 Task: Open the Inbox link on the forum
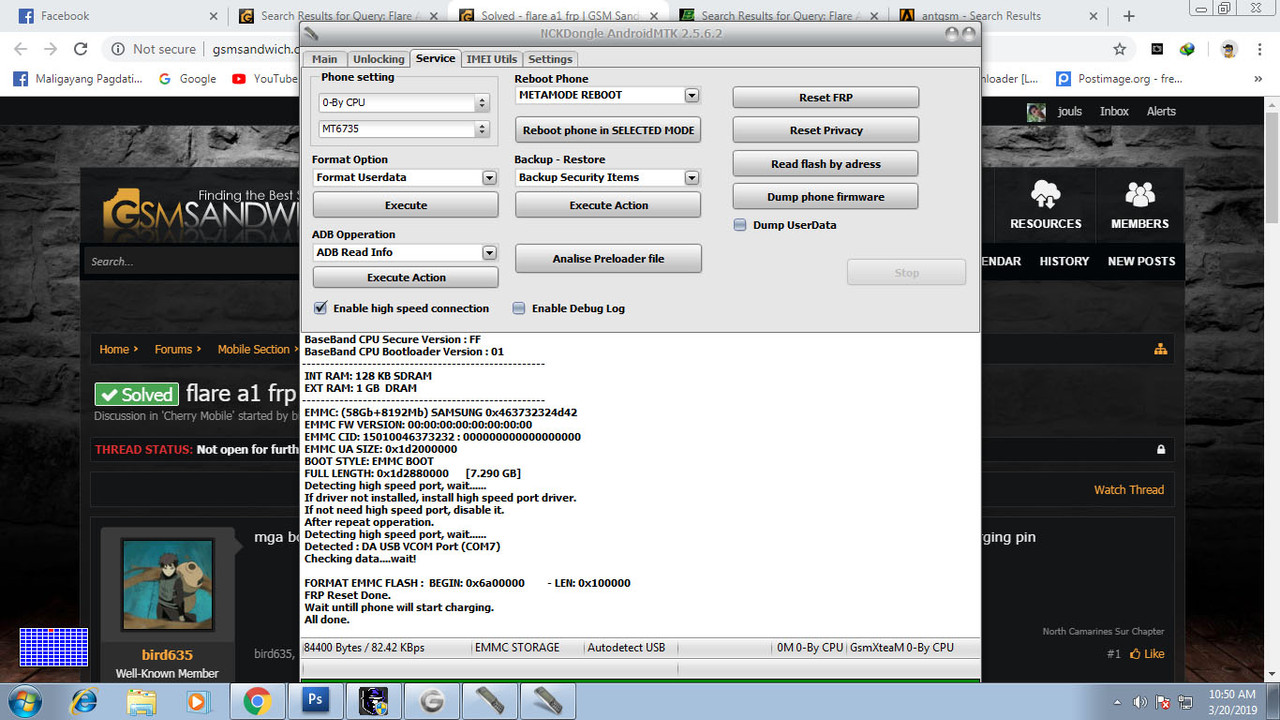(1114, 111)
